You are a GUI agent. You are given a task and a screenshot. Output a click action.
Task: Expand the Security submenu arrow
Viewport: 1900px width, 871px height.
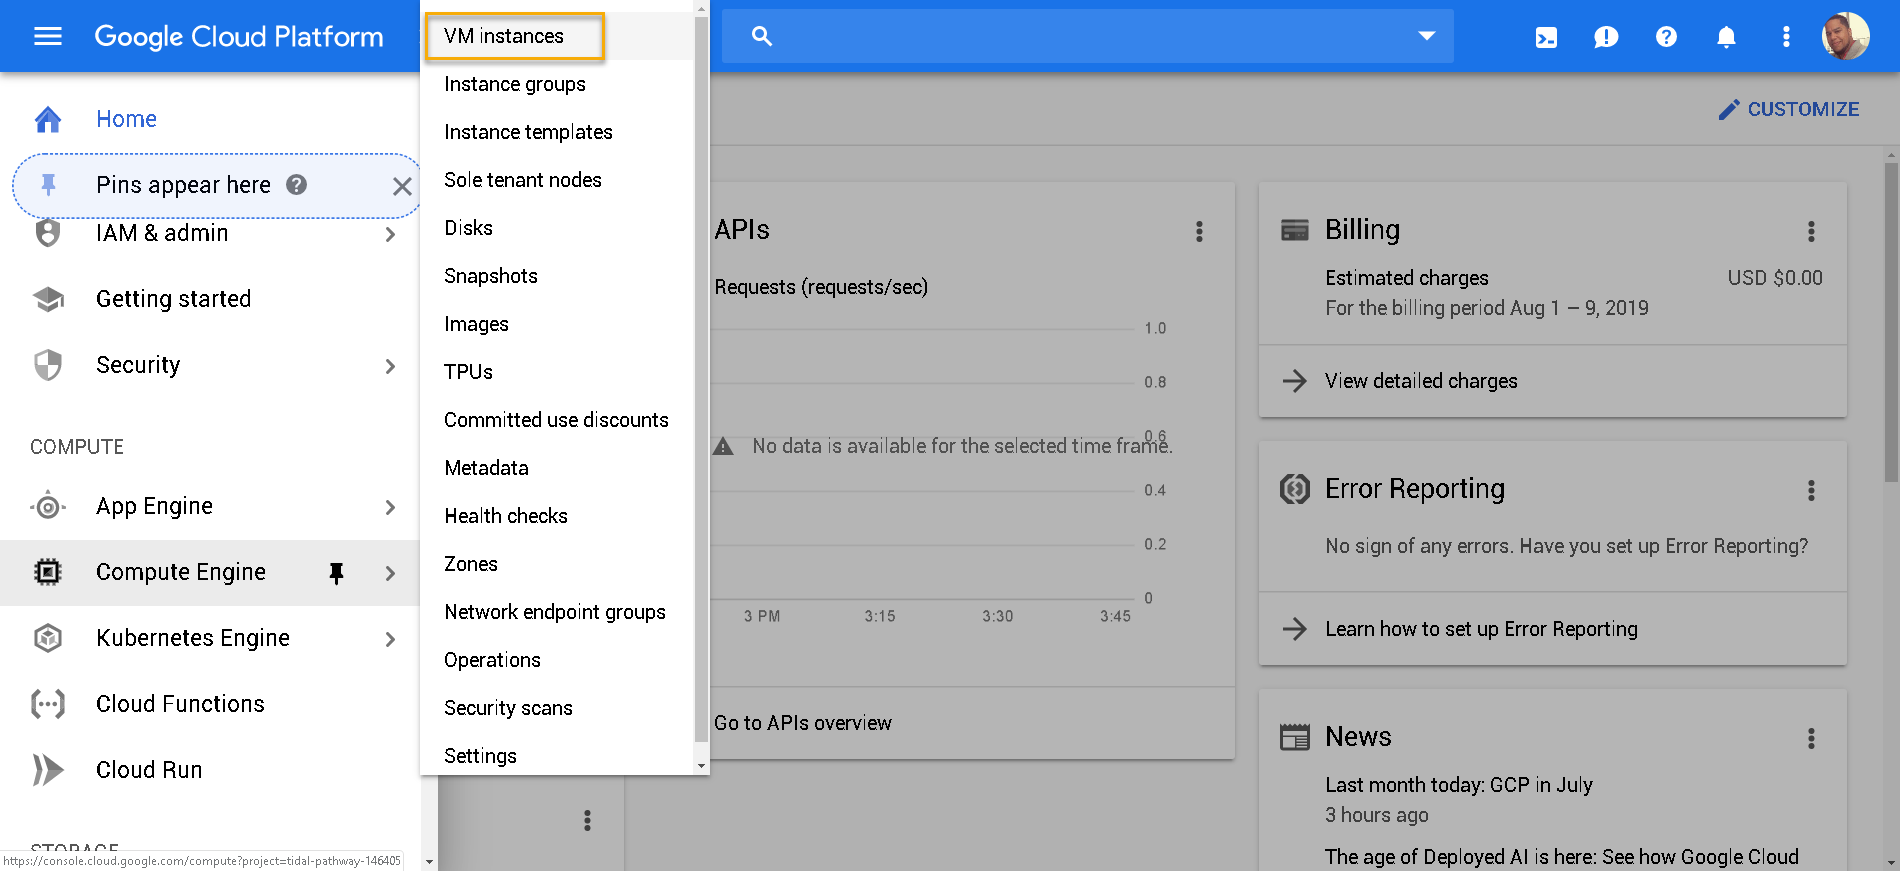click(x=390, y=366)
